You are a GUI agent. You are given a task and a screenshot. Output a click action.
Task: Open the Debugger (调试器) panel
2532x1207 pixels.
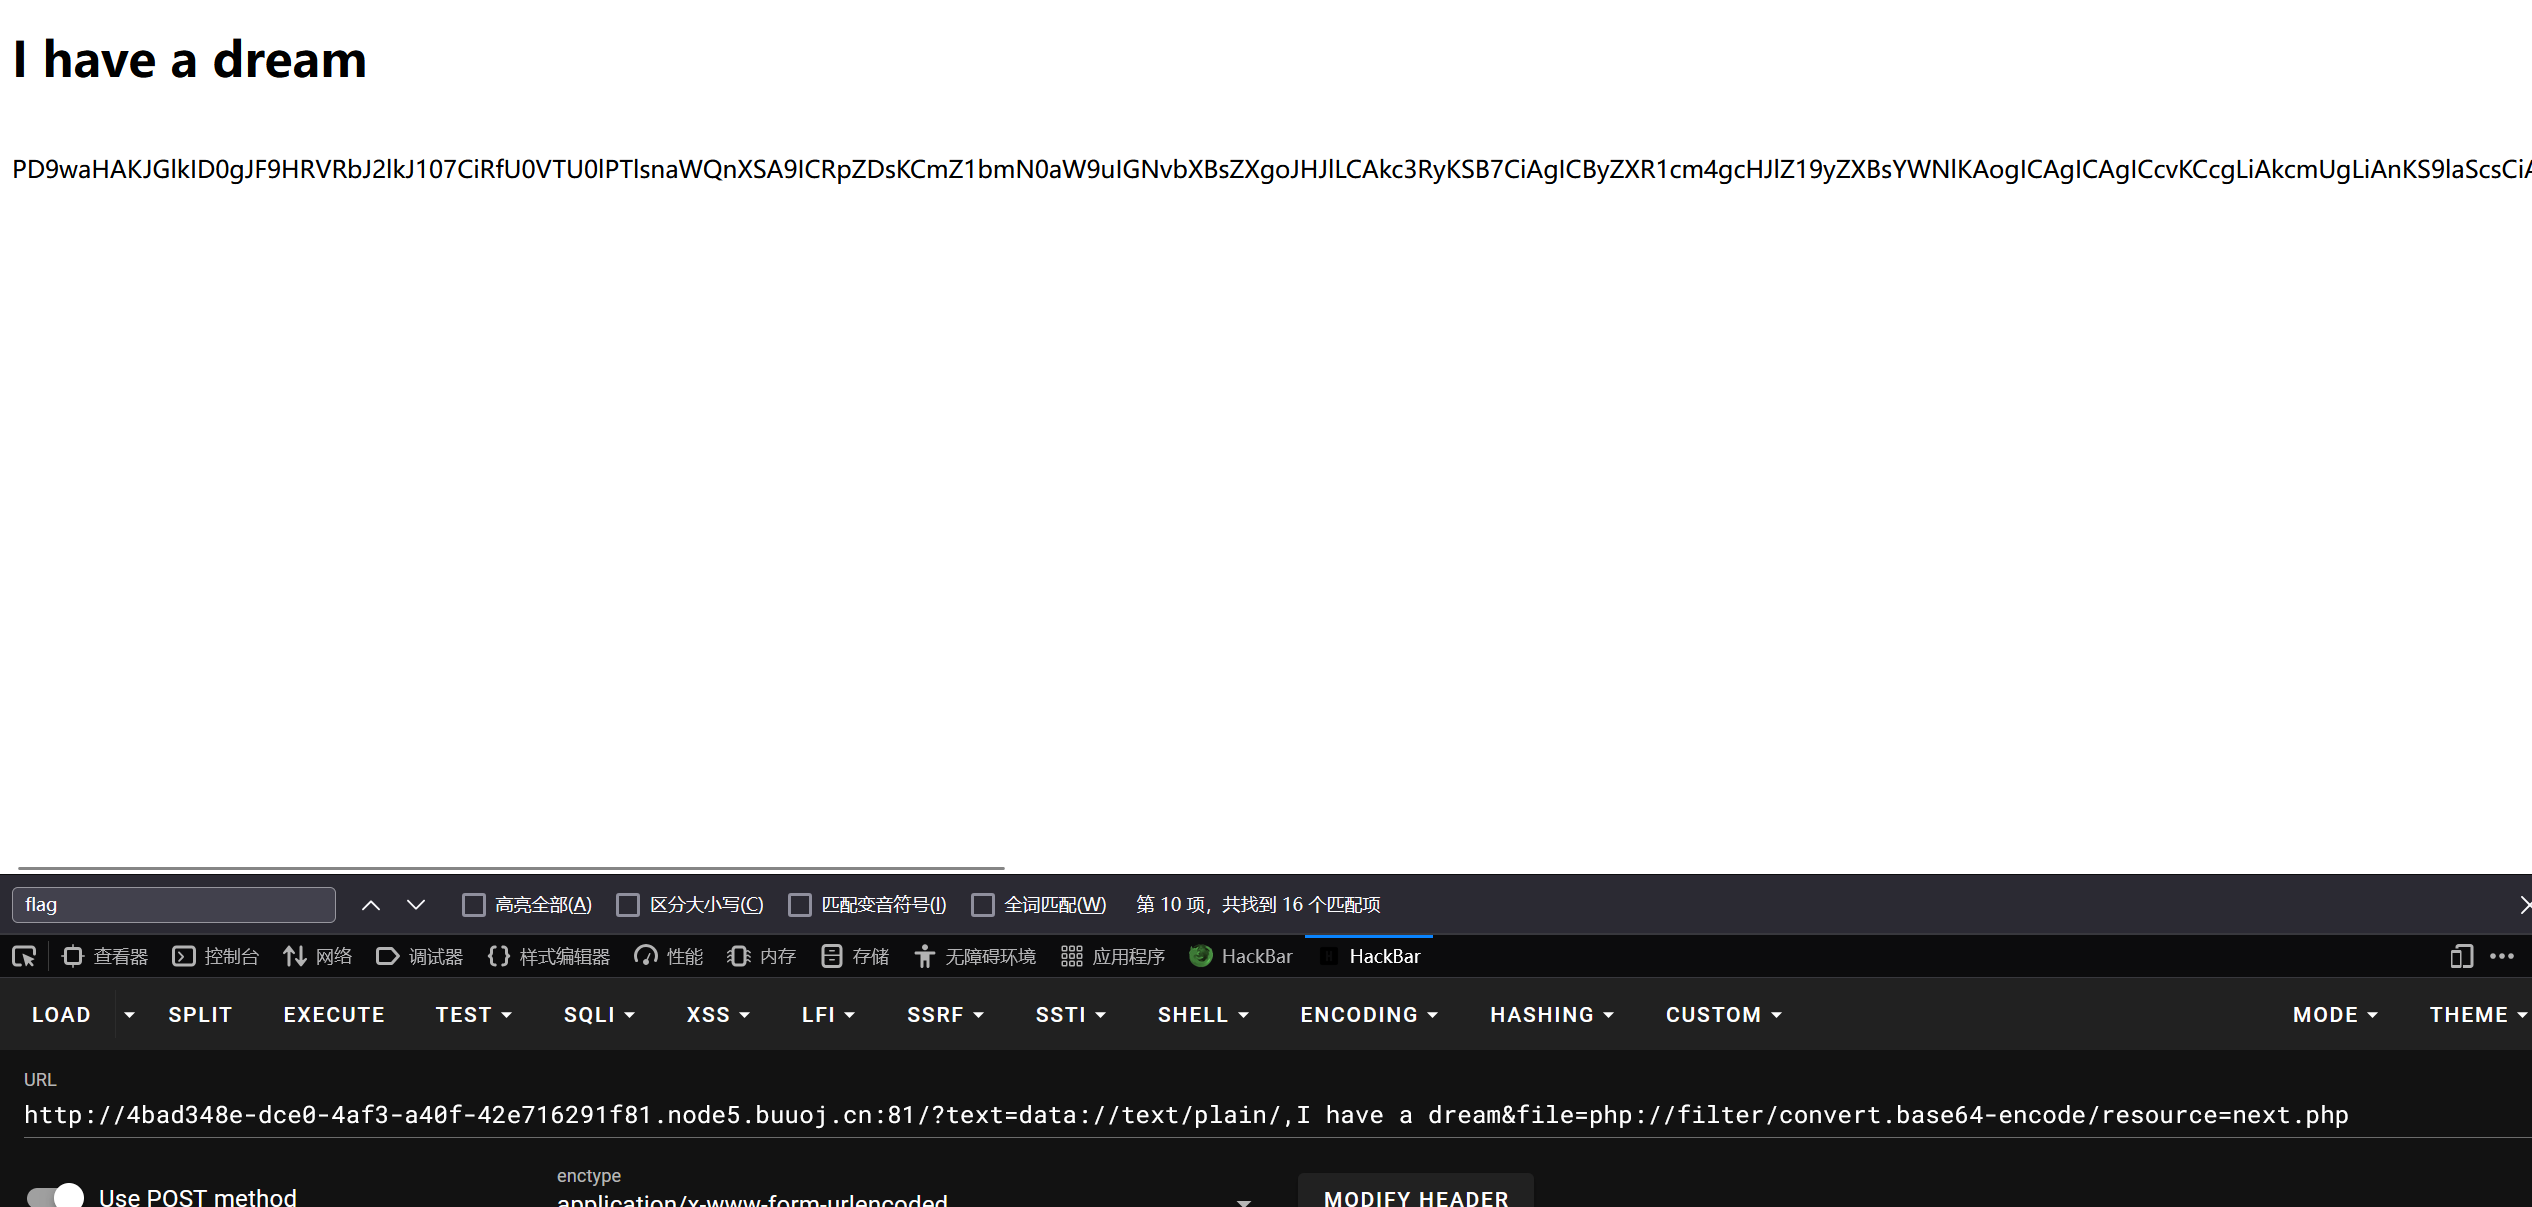[420, 957]
